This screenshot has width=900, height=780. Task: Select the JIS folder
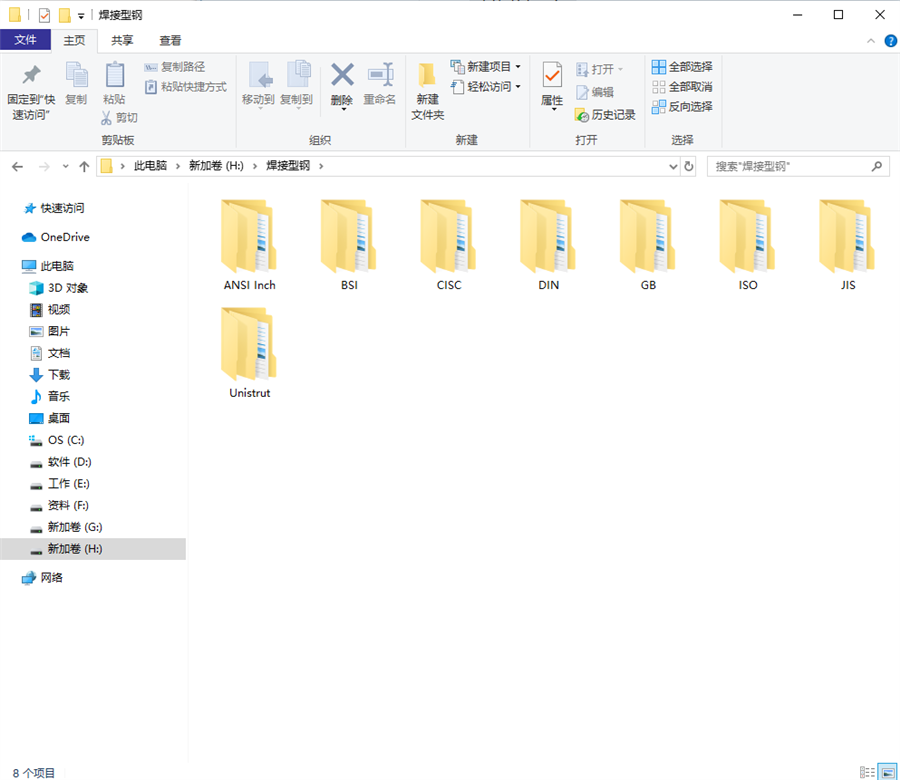tap(848, 245)
